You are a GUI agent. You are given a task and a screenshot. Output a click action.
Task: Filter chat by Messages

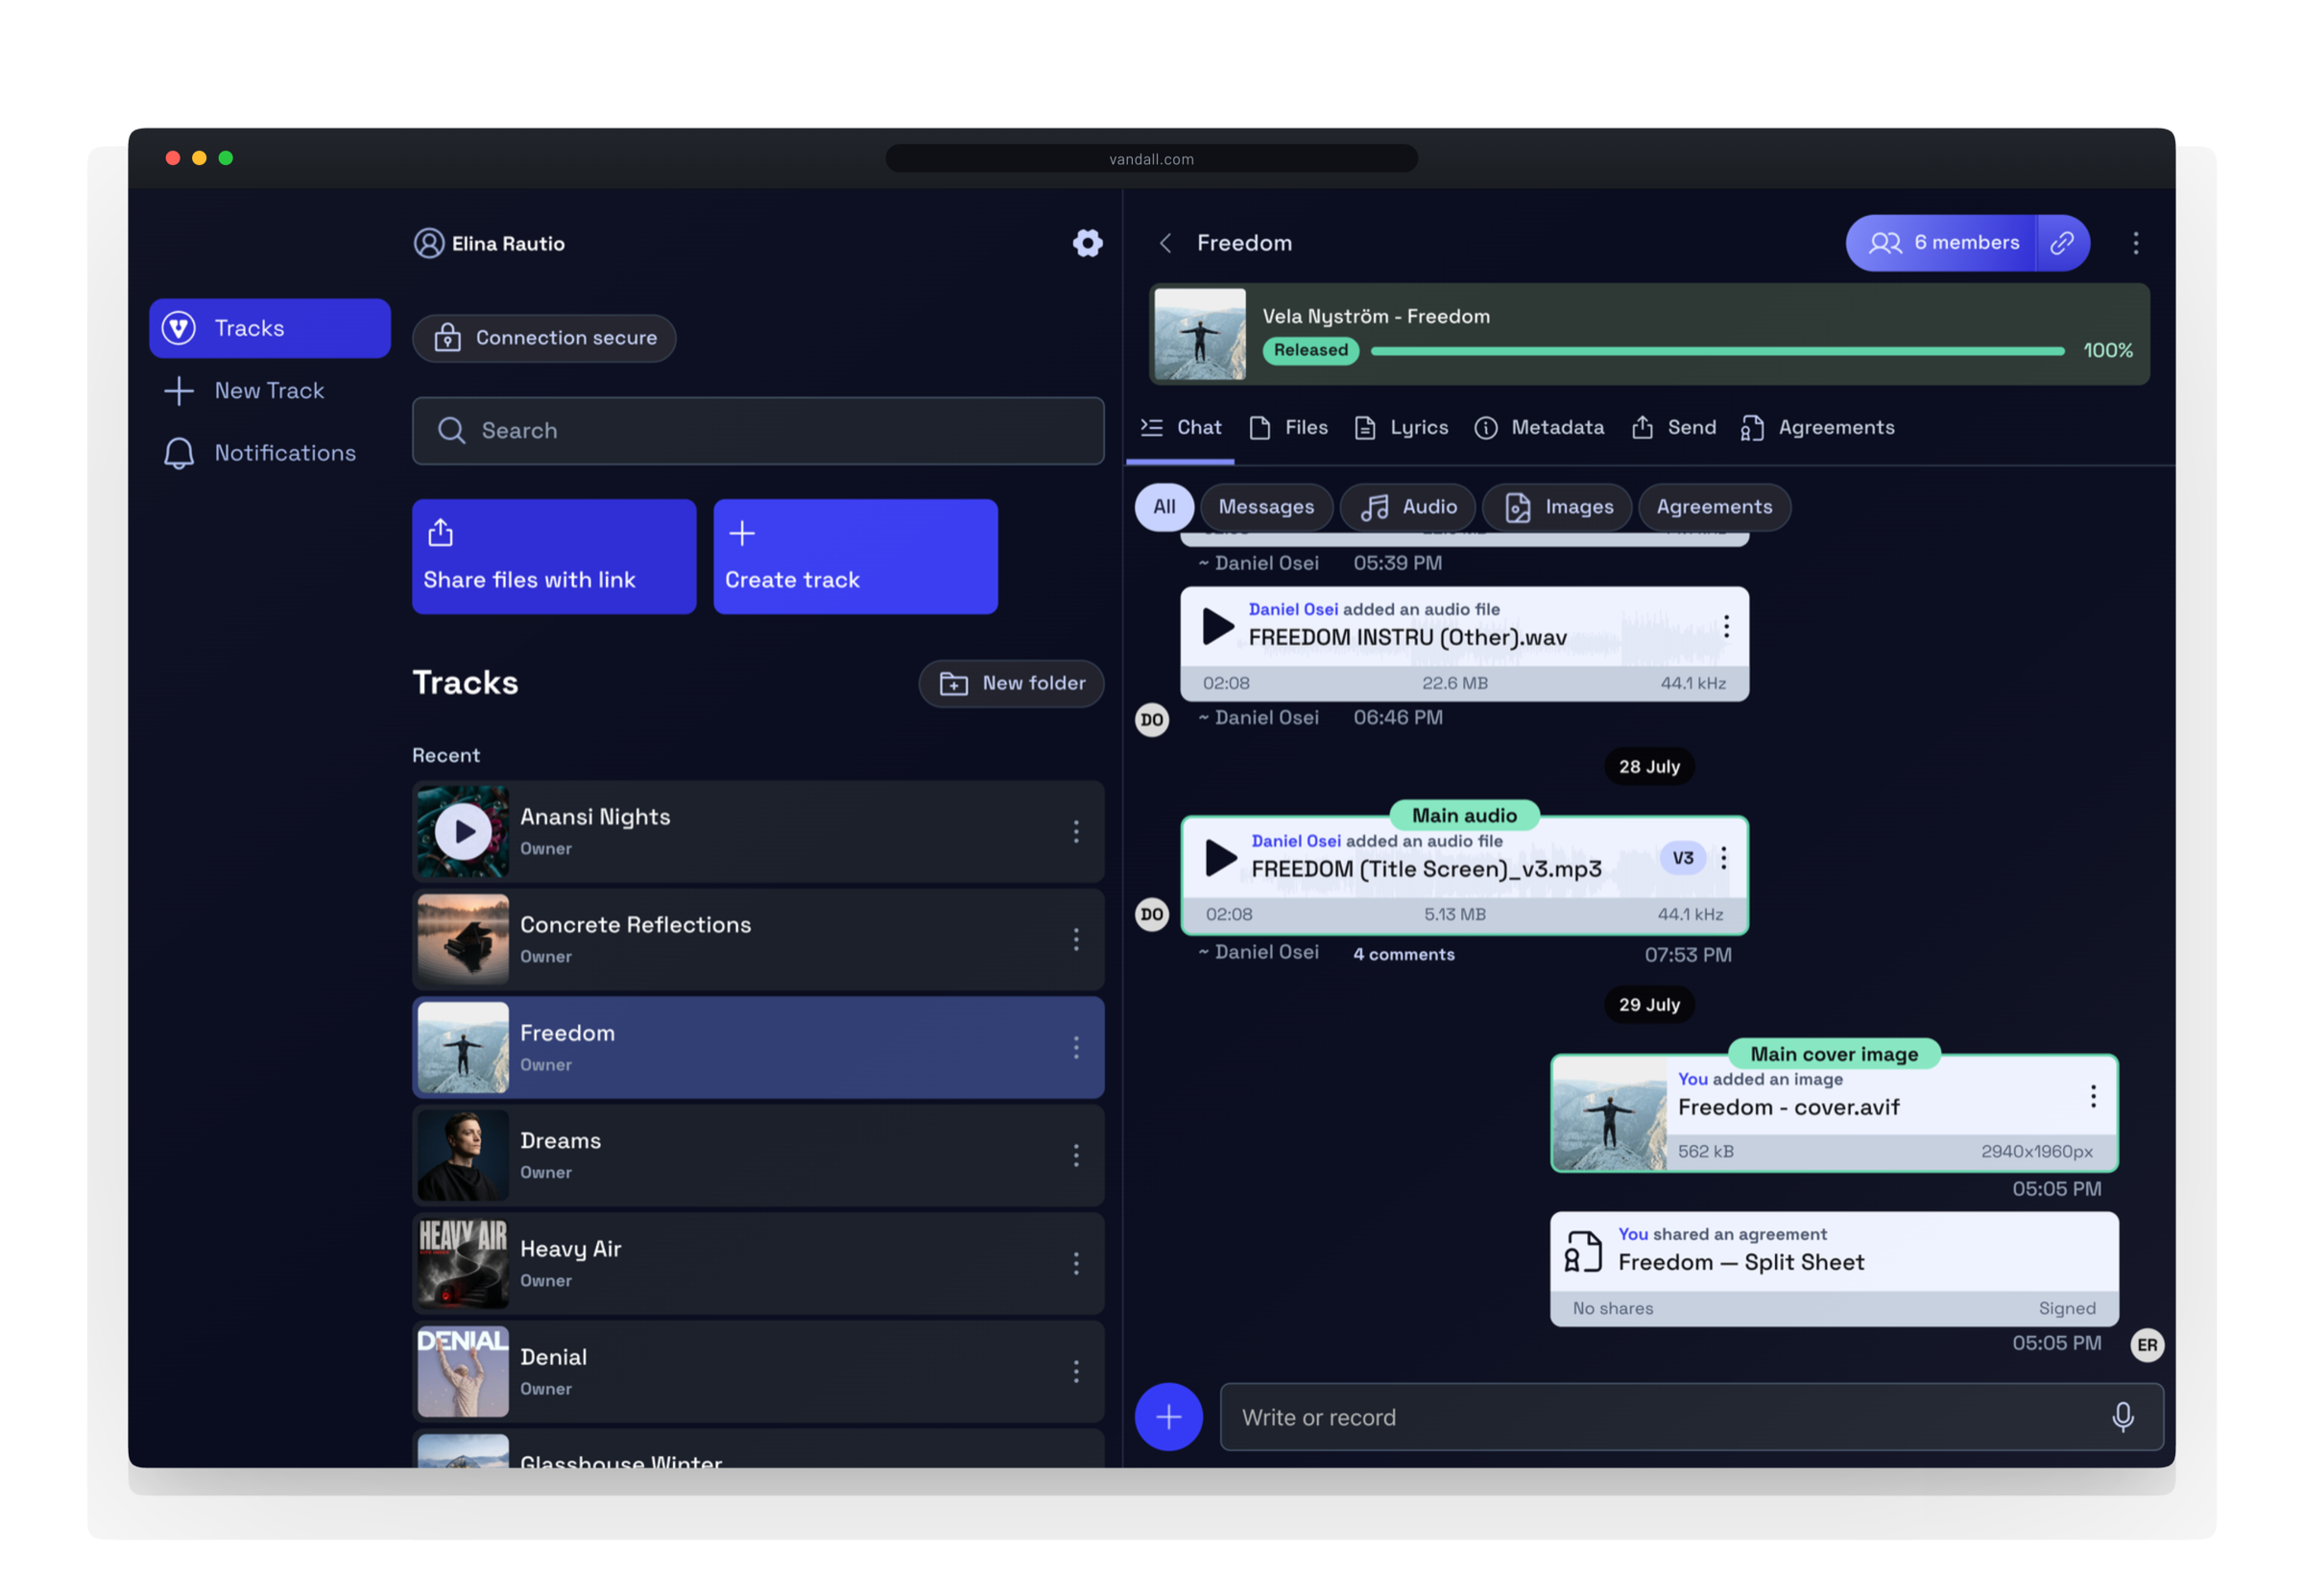click(x=1266, y=507)
